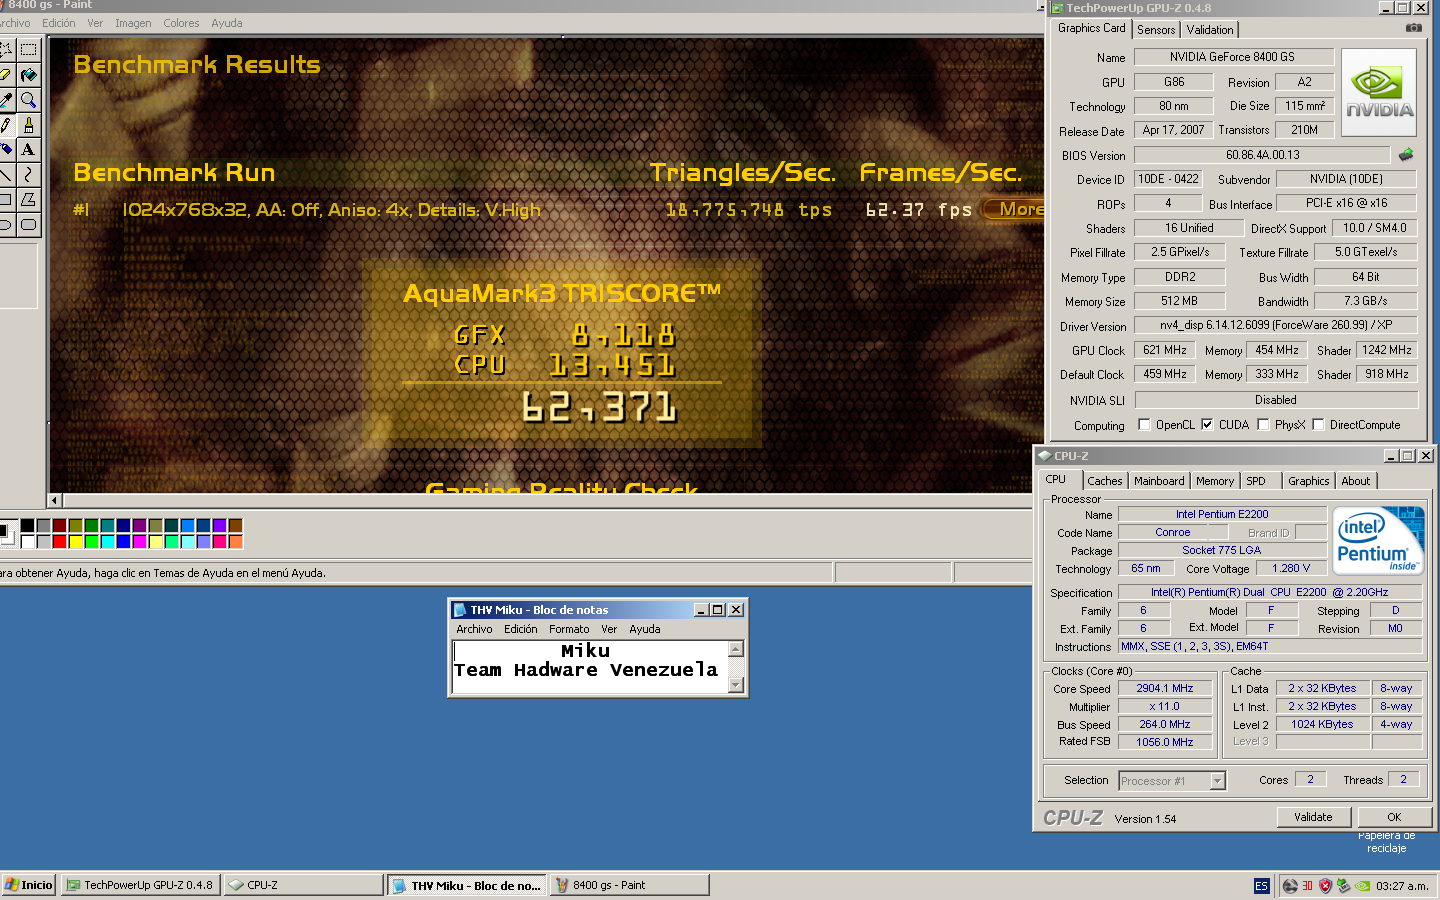
Task: Select the Text tool in Paint
Action: (28, 150)
